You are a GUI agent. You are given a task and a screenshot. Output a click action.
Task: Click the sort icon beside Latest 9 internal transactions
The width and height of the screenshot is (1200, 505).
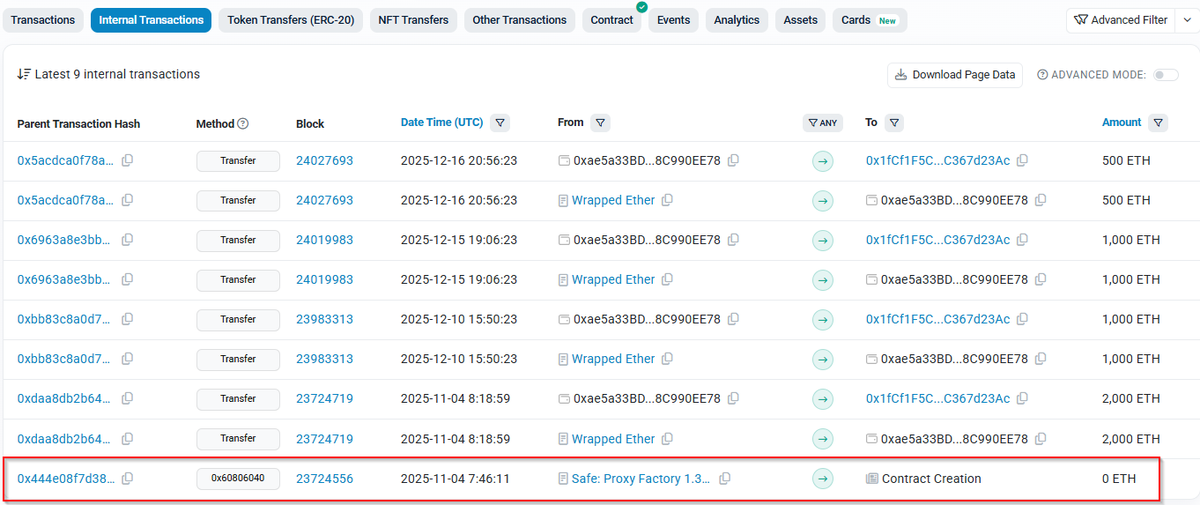coord(24,75)
